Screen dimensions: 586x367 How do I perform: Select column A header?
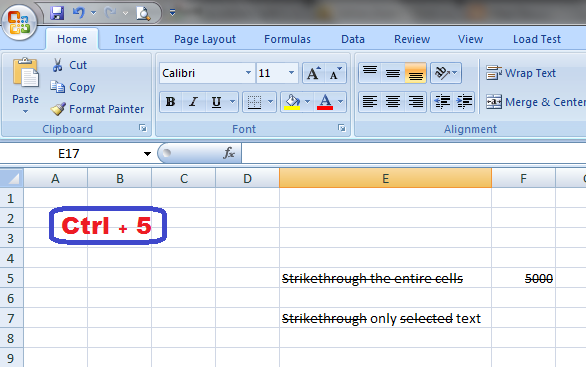(55, 178)
